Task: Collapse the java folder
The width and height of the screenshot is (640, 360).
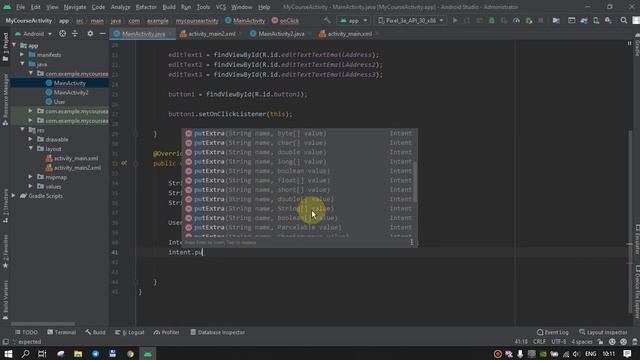Action: 22,64
